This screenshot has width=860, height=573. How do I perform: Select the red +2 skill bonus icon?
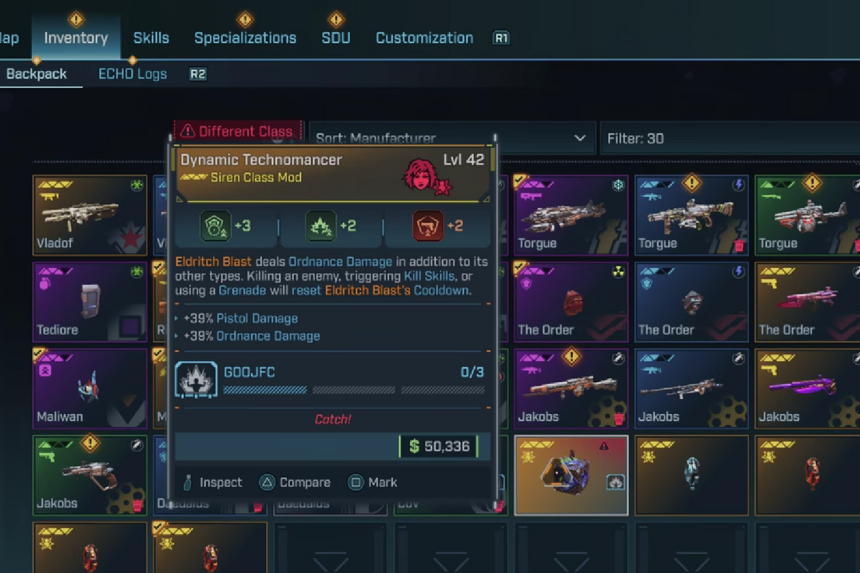[427, 226]
